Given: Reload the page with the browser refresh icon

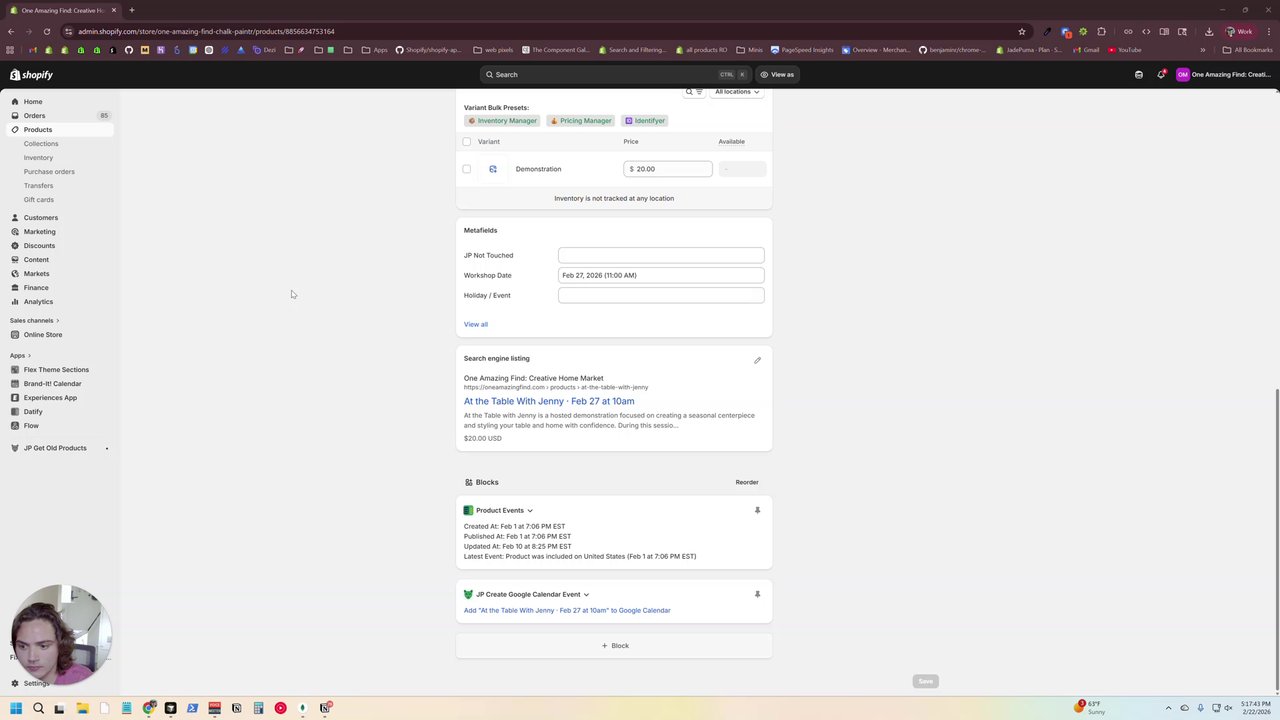Looking at the screenshot, I should point(47,31).
